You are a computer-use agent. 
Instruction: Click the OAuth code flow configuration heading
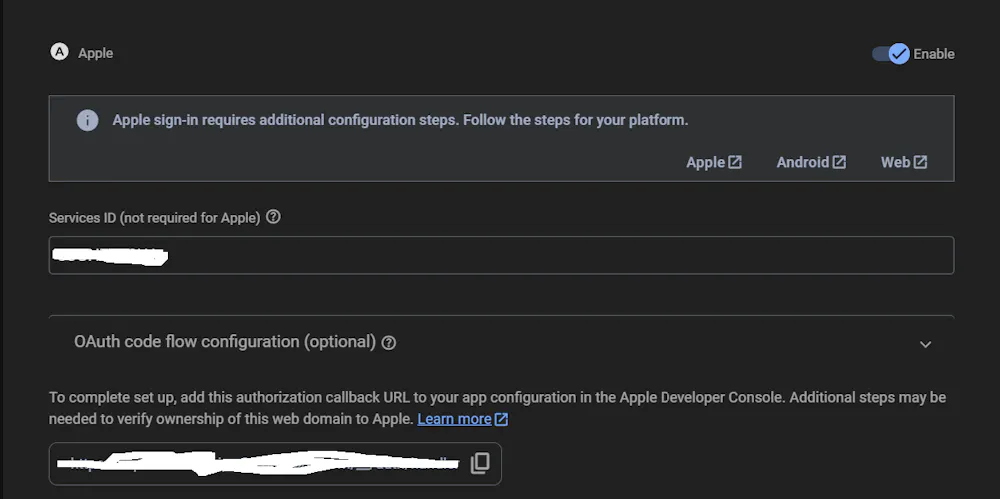point(224,342)
